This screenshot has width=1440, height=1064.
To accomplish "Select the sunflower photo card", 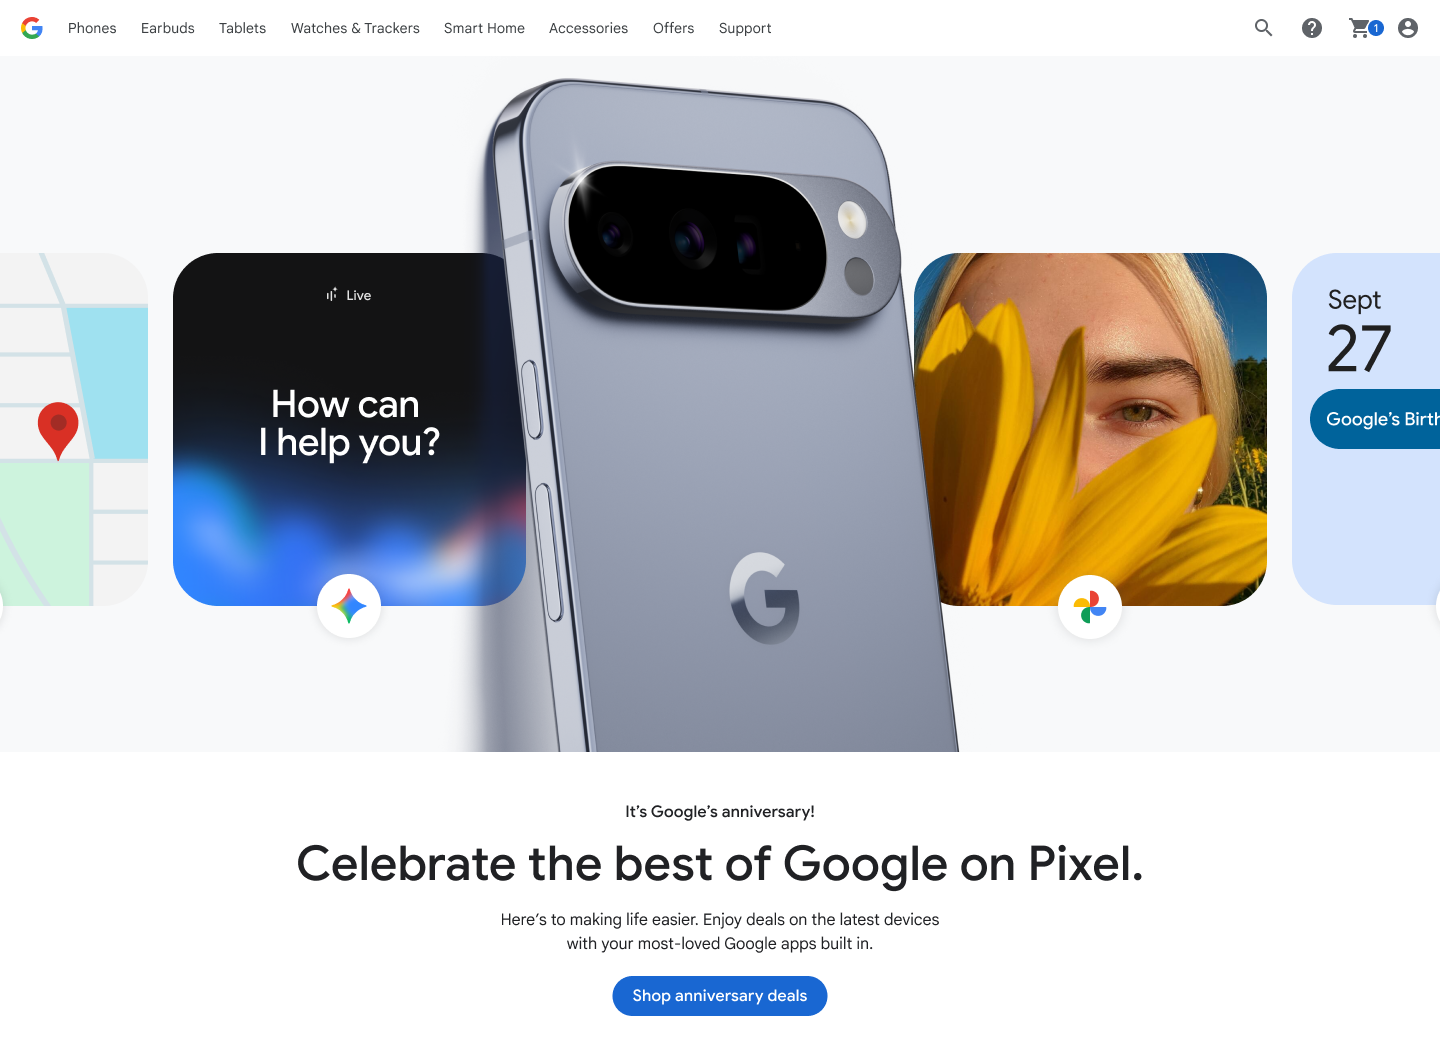I will [x=1090, y=429].
